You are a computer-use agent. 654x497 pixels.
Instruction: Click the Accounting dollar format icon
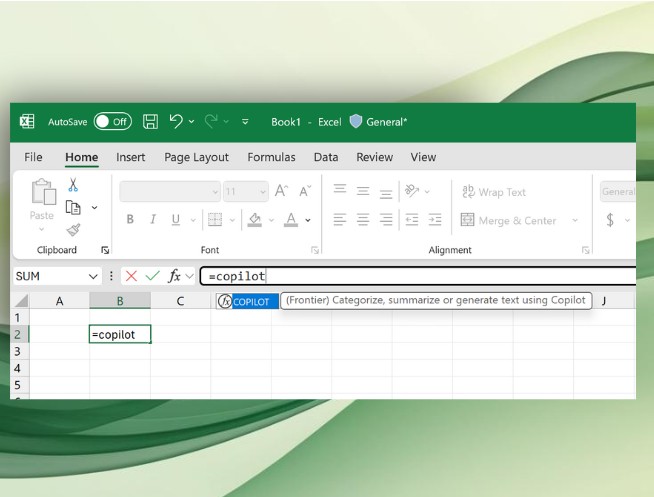coord(610,220)
